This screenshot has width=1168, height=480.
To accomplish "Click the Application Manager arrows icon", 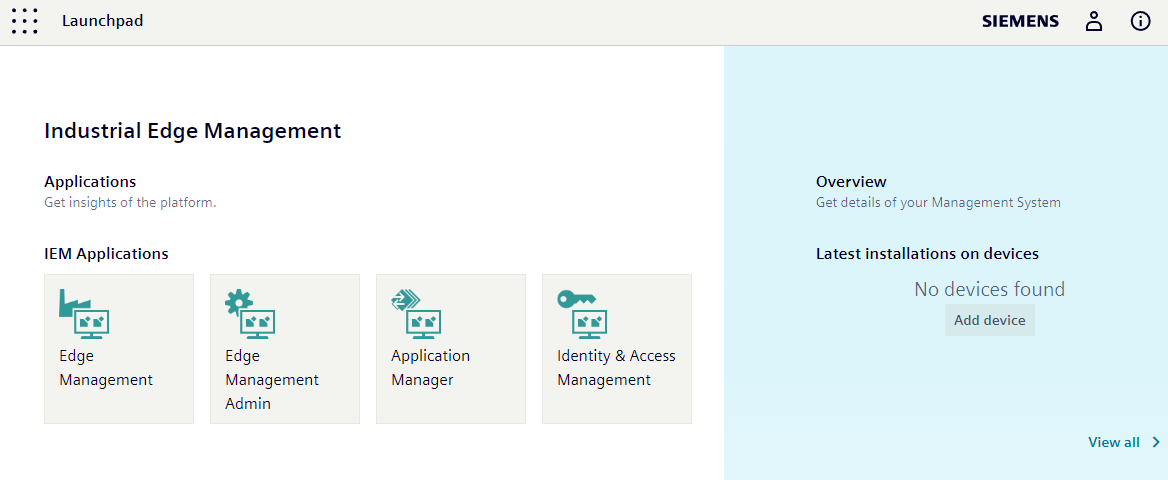I will click(x=416, y=314).
